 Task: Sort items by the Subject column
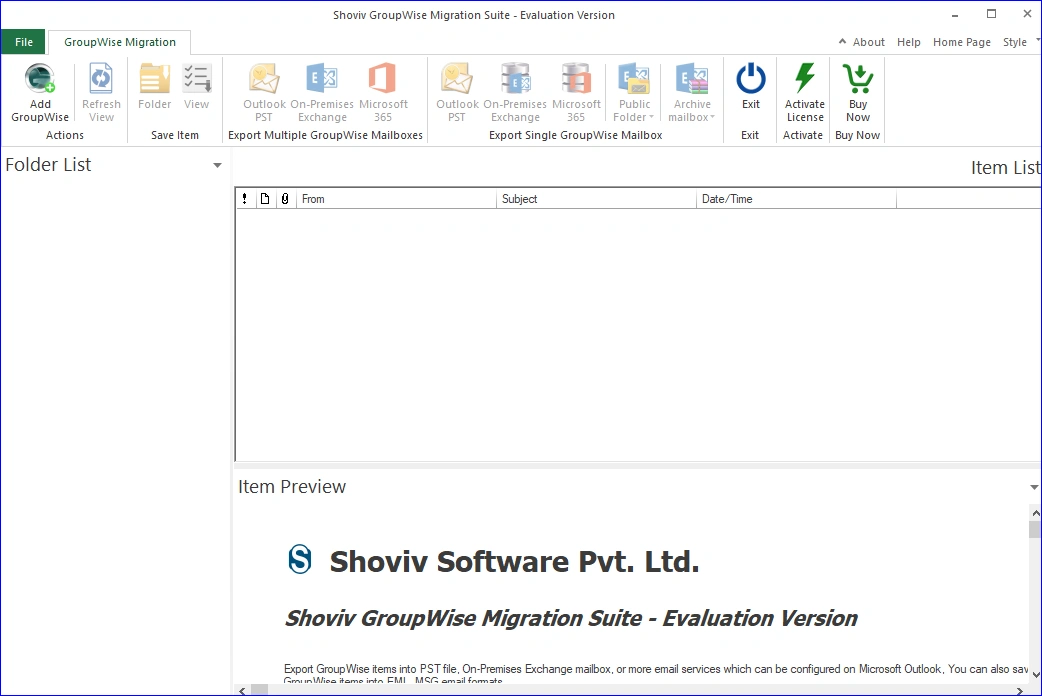(x=596, y=199)
